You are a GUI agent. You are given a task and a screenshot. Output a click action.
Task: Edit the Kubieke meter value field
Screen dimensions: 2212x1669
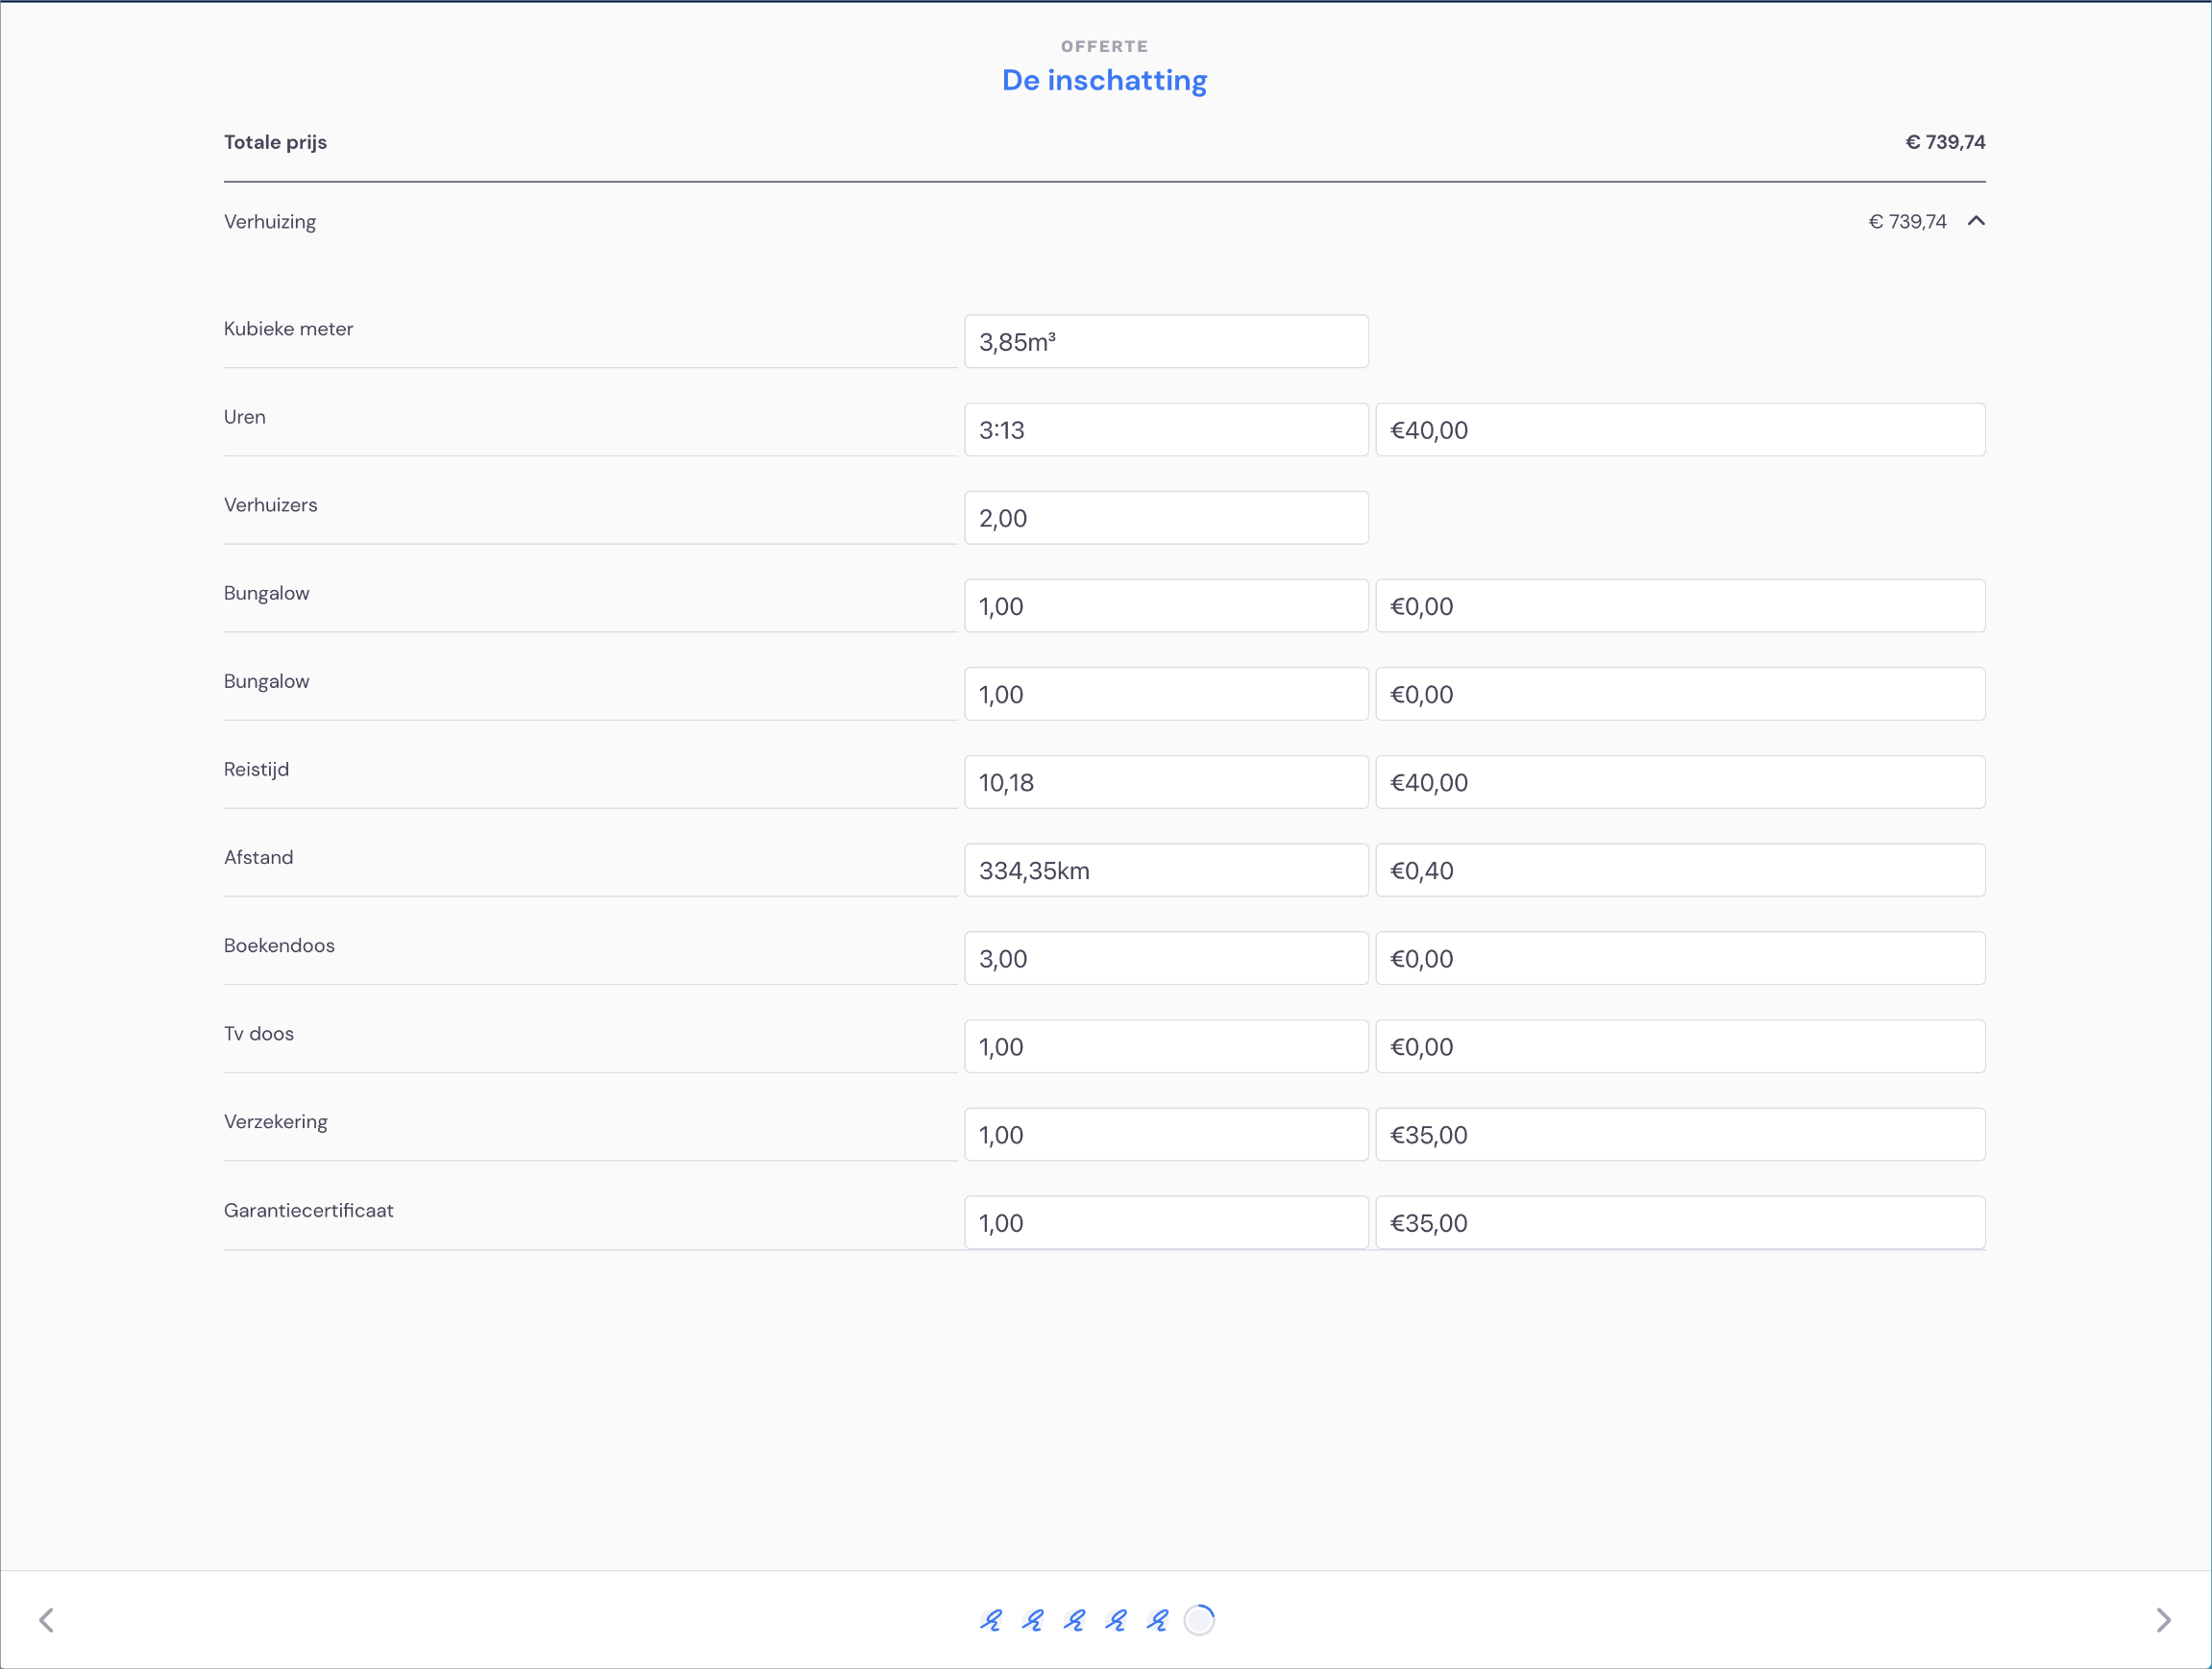click(1166, 342)
